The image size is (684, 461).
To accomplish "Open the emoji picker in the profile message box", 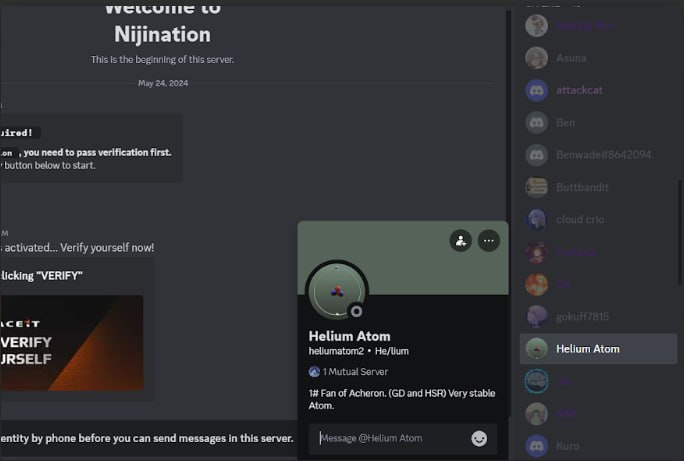I will tap(479, 438).
